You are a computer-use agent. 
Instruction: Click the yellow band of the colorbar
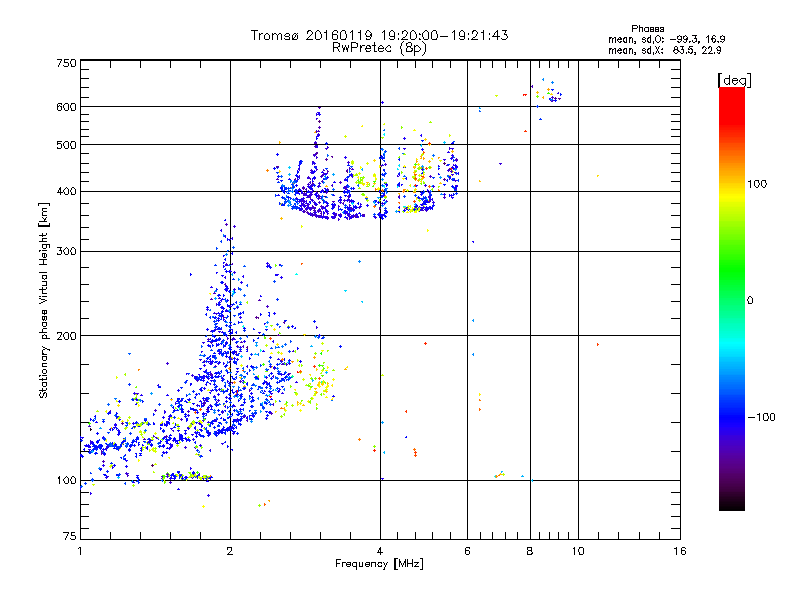tap(732, 195)
